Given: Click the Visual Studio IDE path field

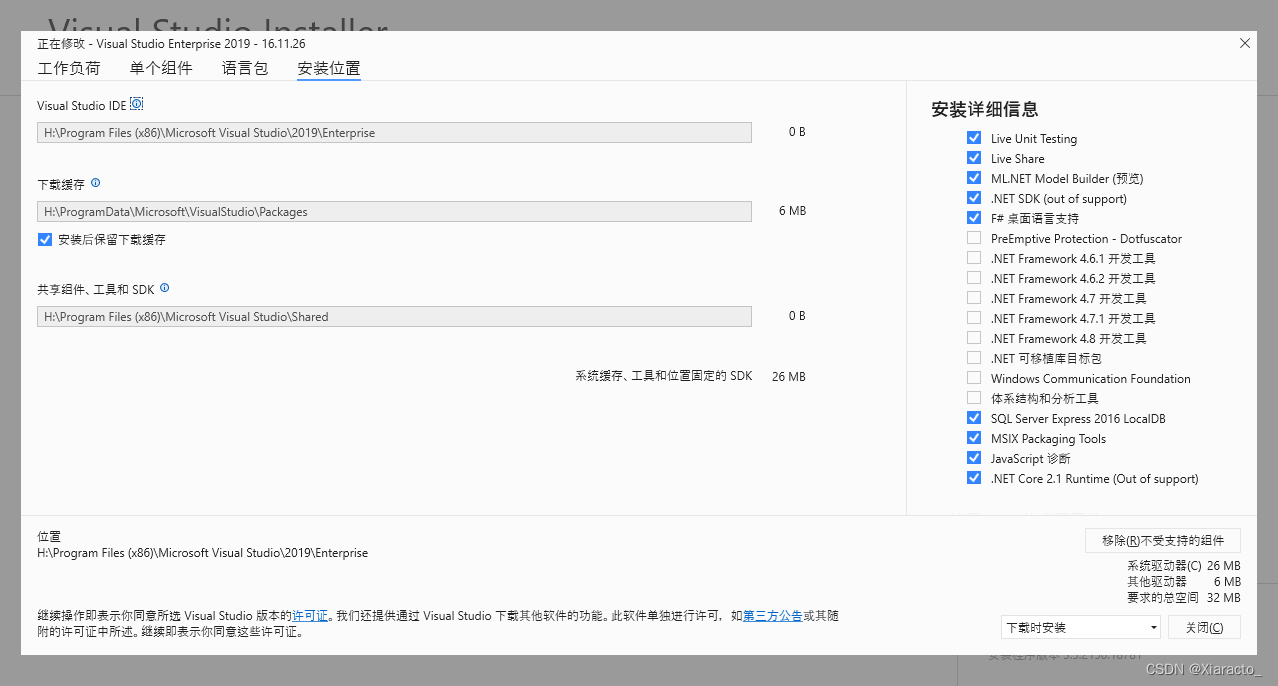Looking at the screenshot, I should pyautogui.click(x=393, y=132).
